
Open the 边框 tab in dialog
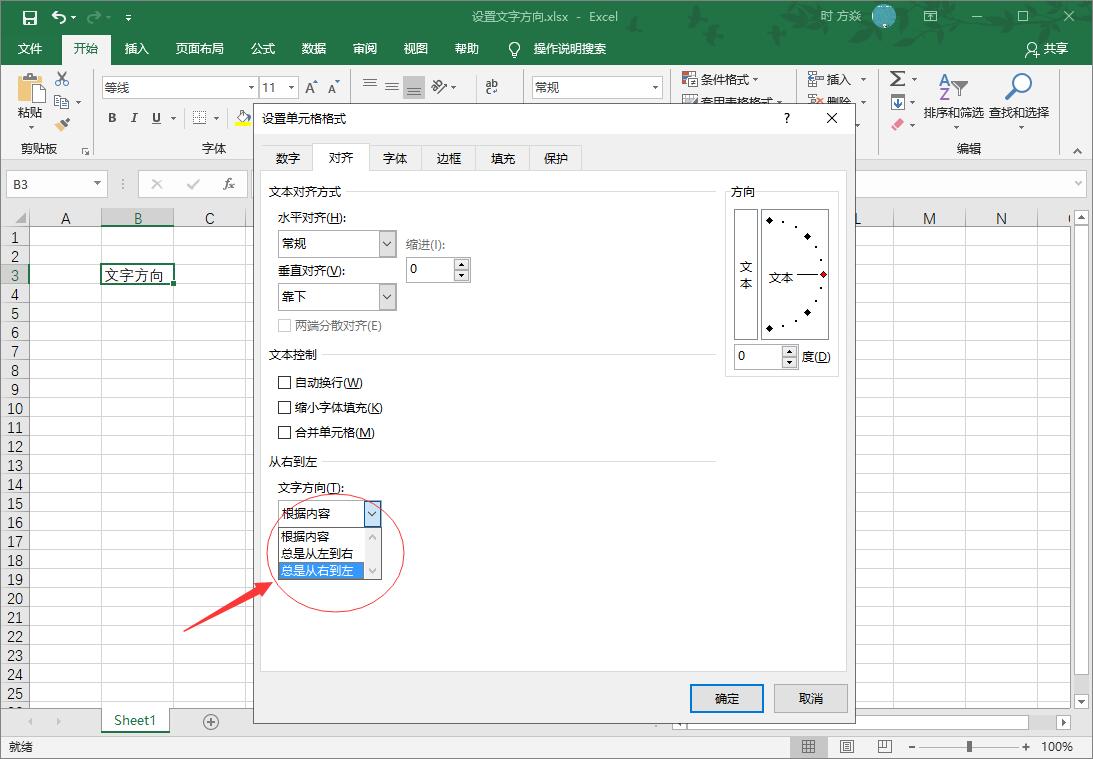449,158
